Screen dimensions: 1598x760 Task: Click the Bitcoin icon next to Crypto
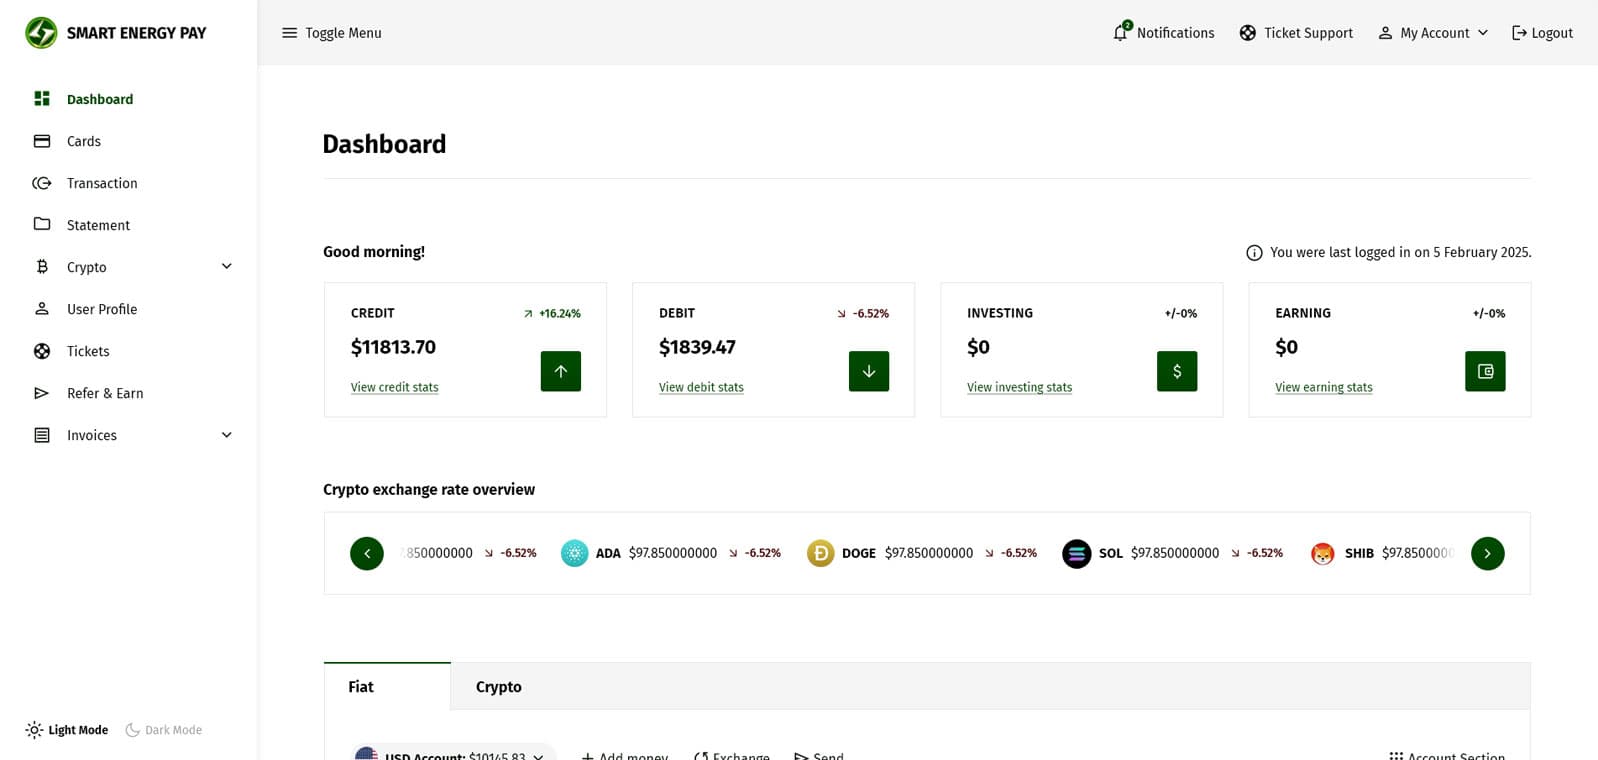coord(42,267)
